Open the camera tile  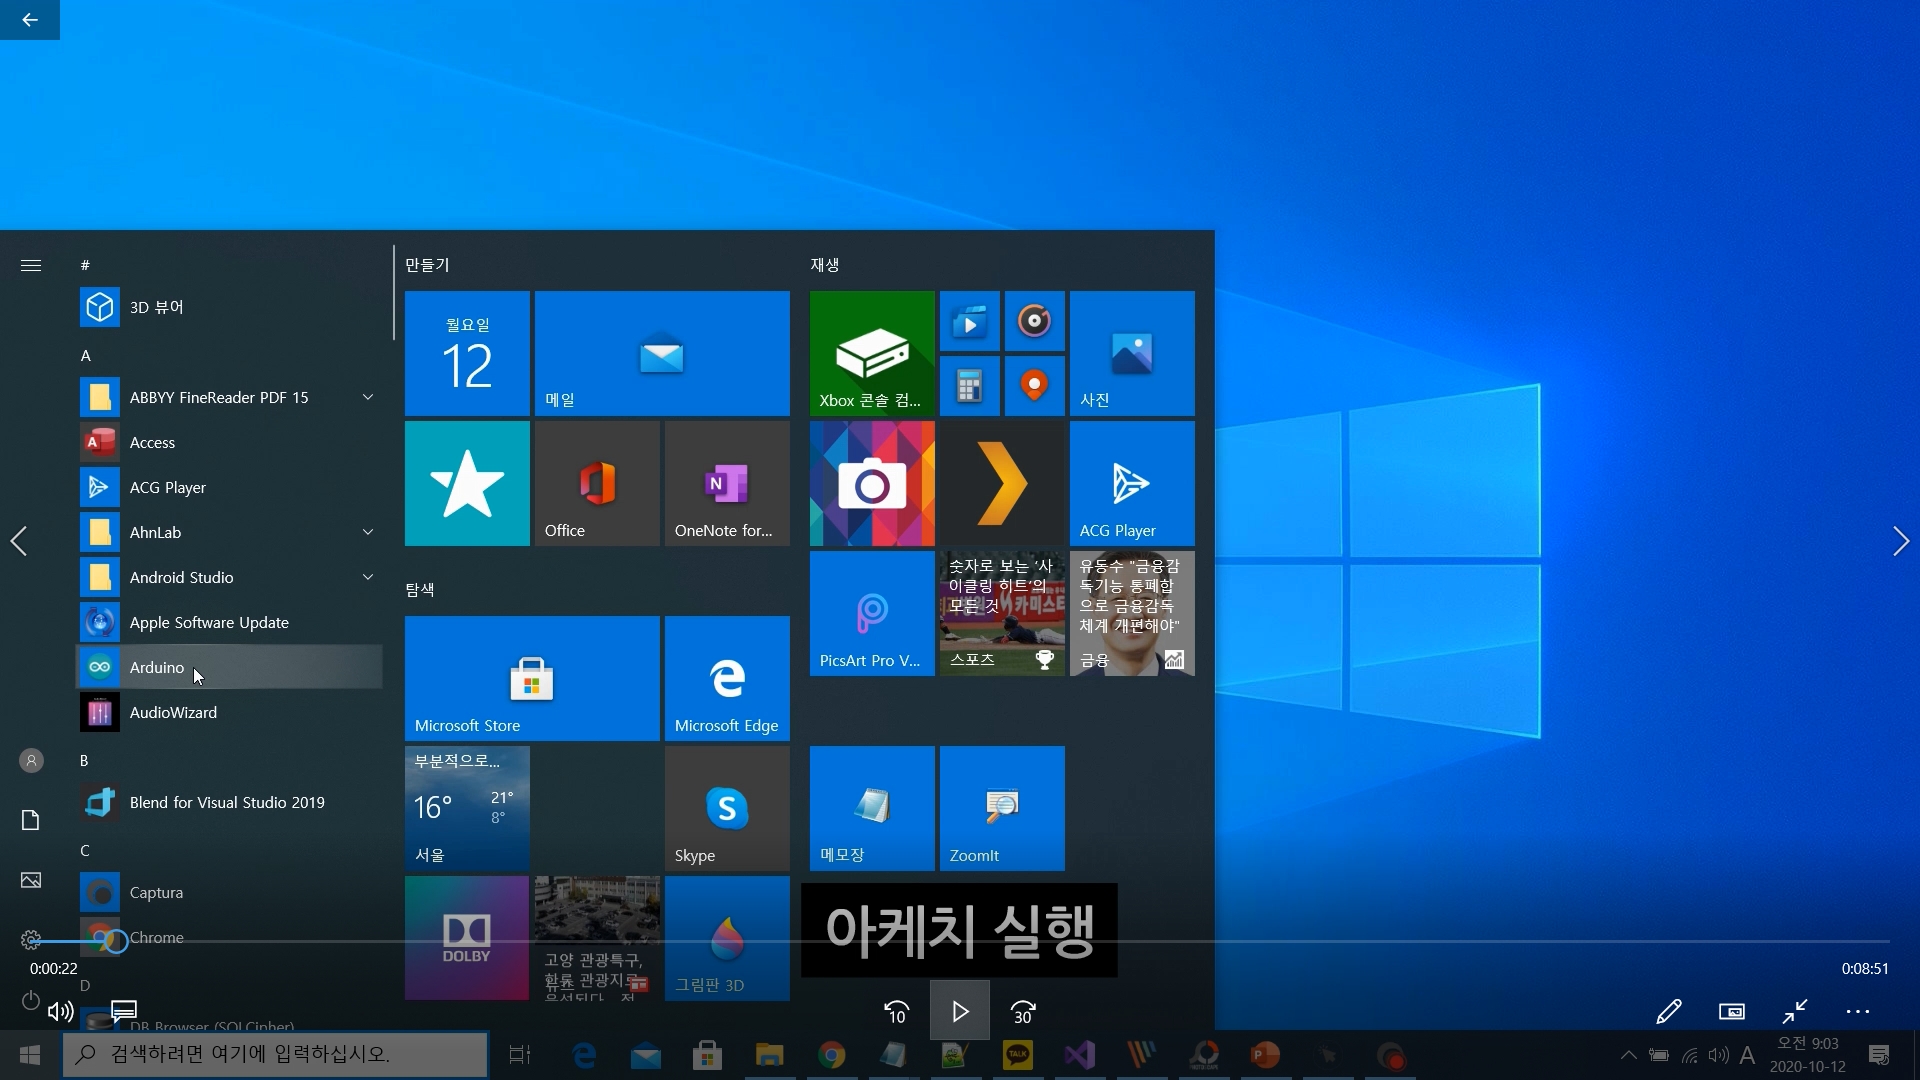tap(872, 483)
